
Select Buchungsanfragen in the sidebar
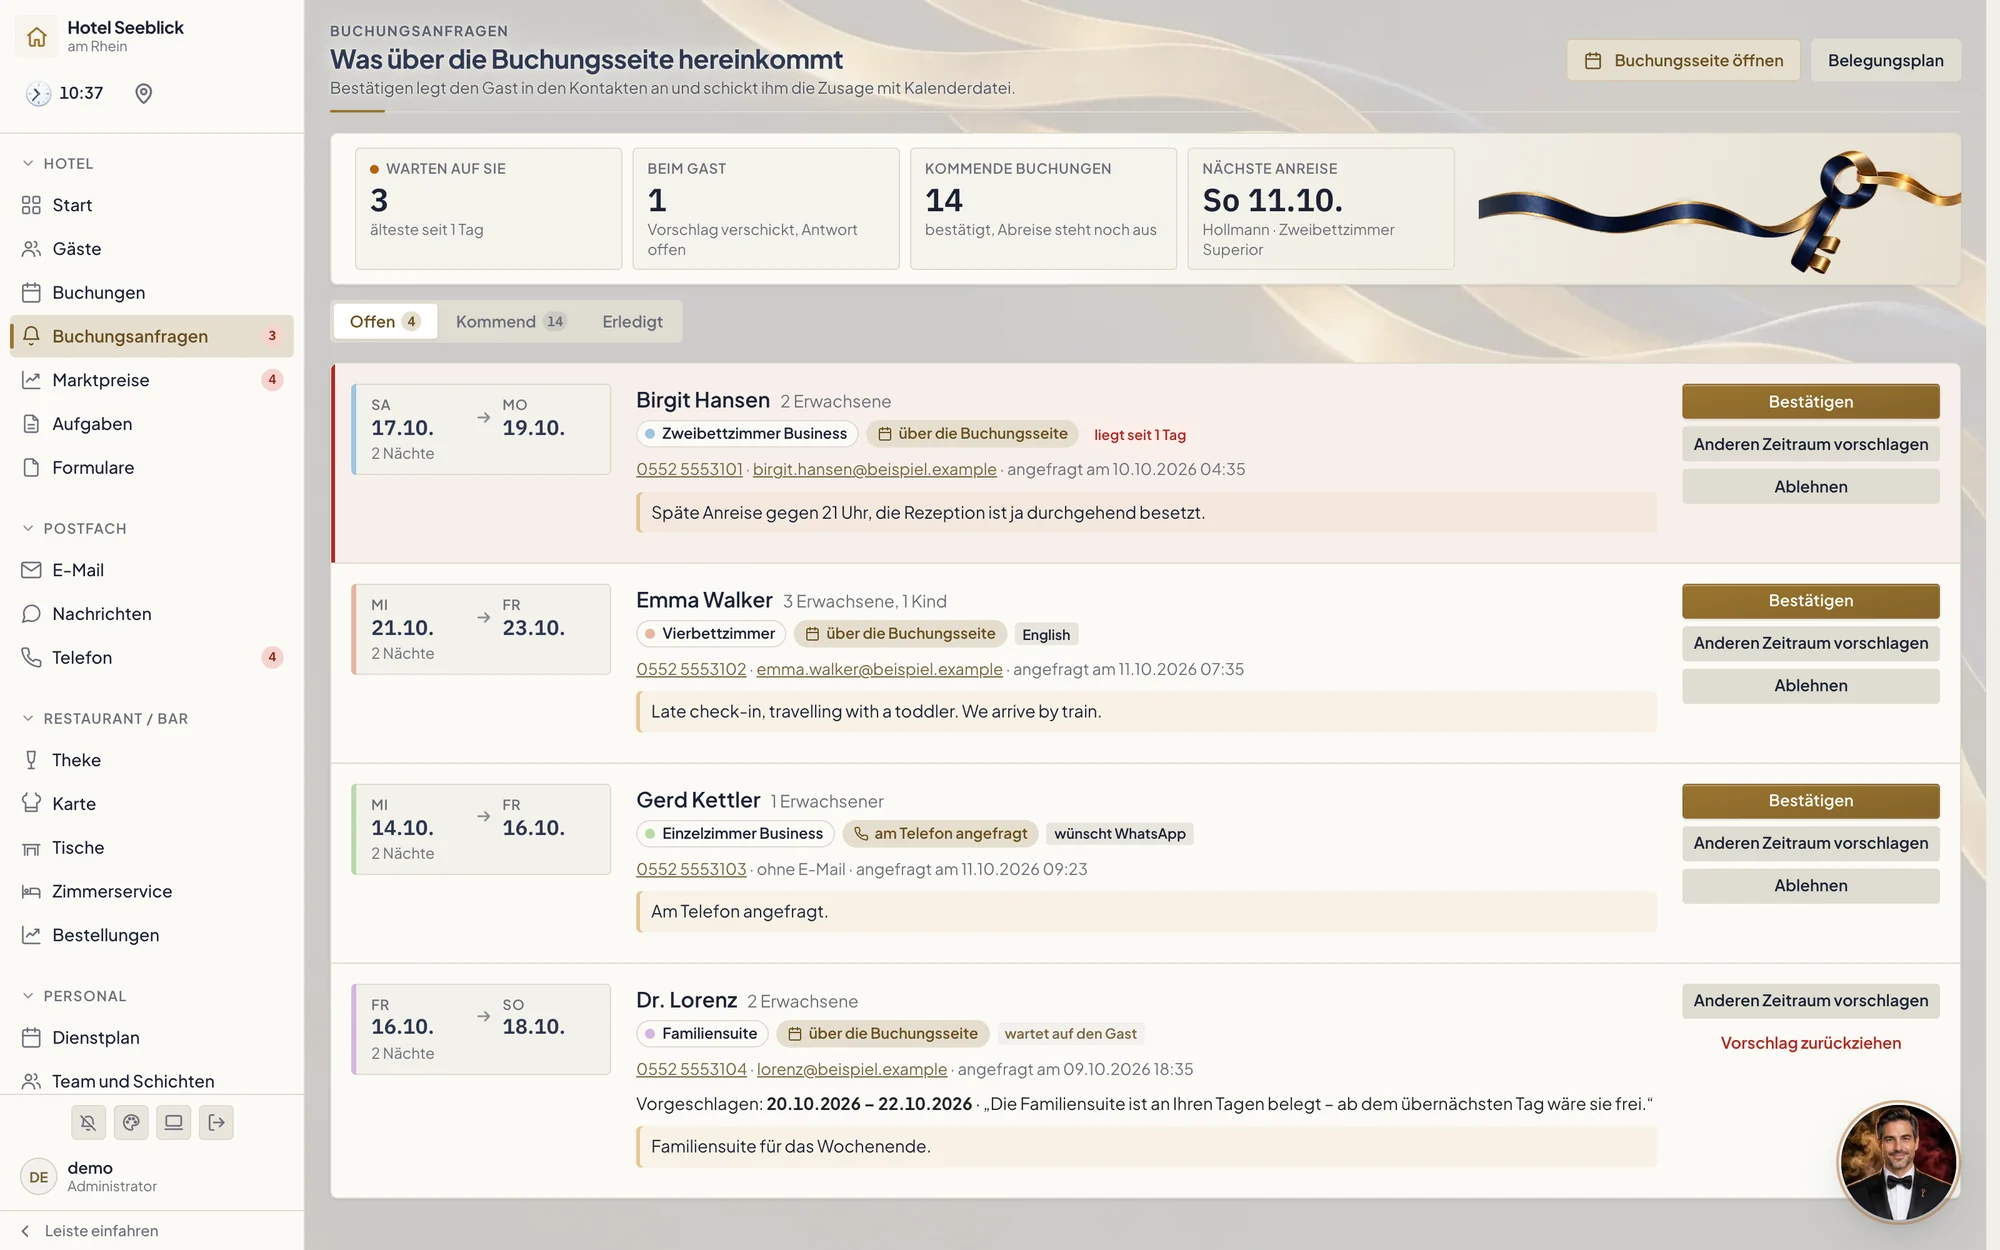point(152,337)
